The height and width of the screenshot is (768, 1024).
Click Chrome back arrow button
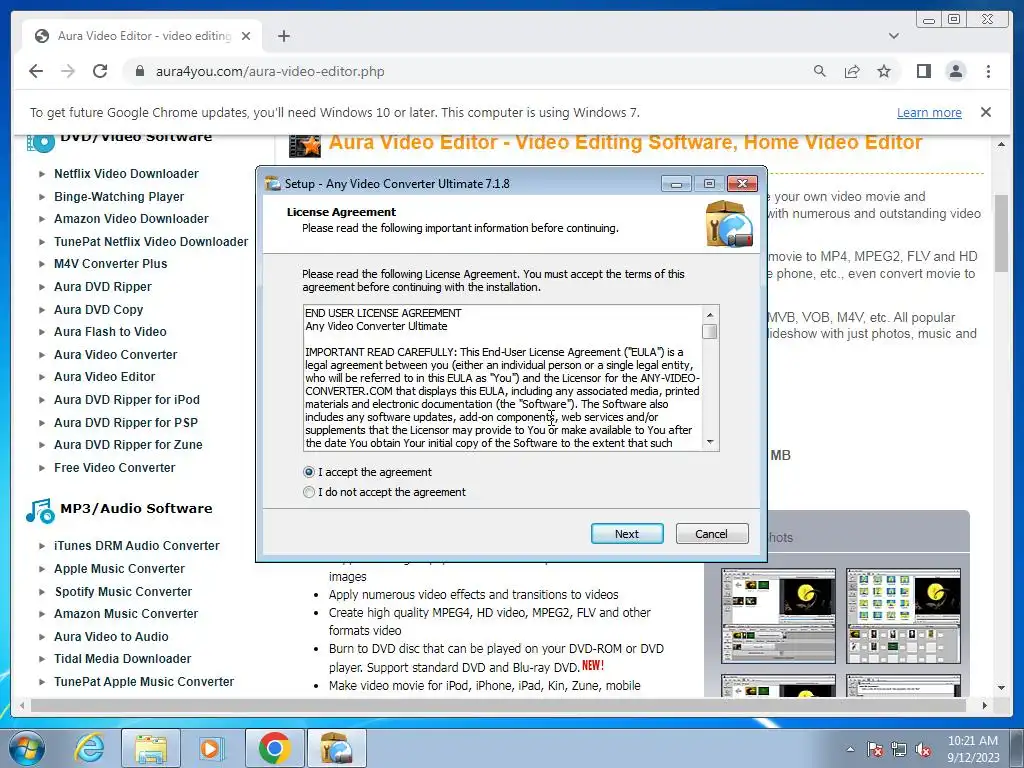[x=36, y=71]
